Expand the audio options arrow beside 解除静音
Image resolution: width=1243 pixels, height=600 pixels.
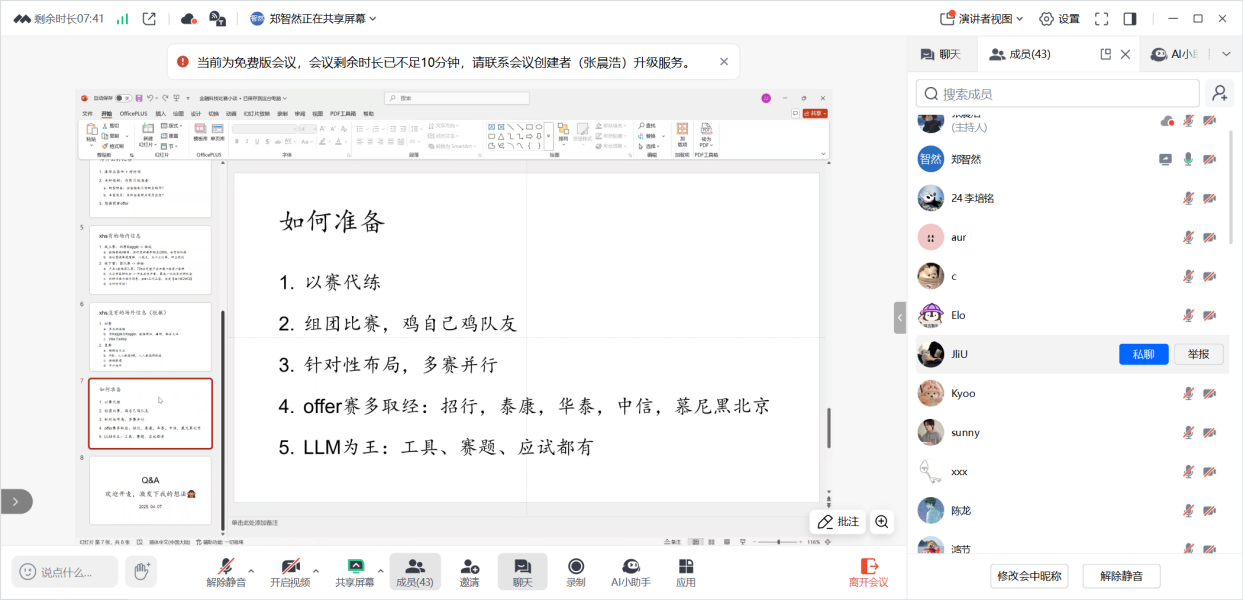(251, 571)
